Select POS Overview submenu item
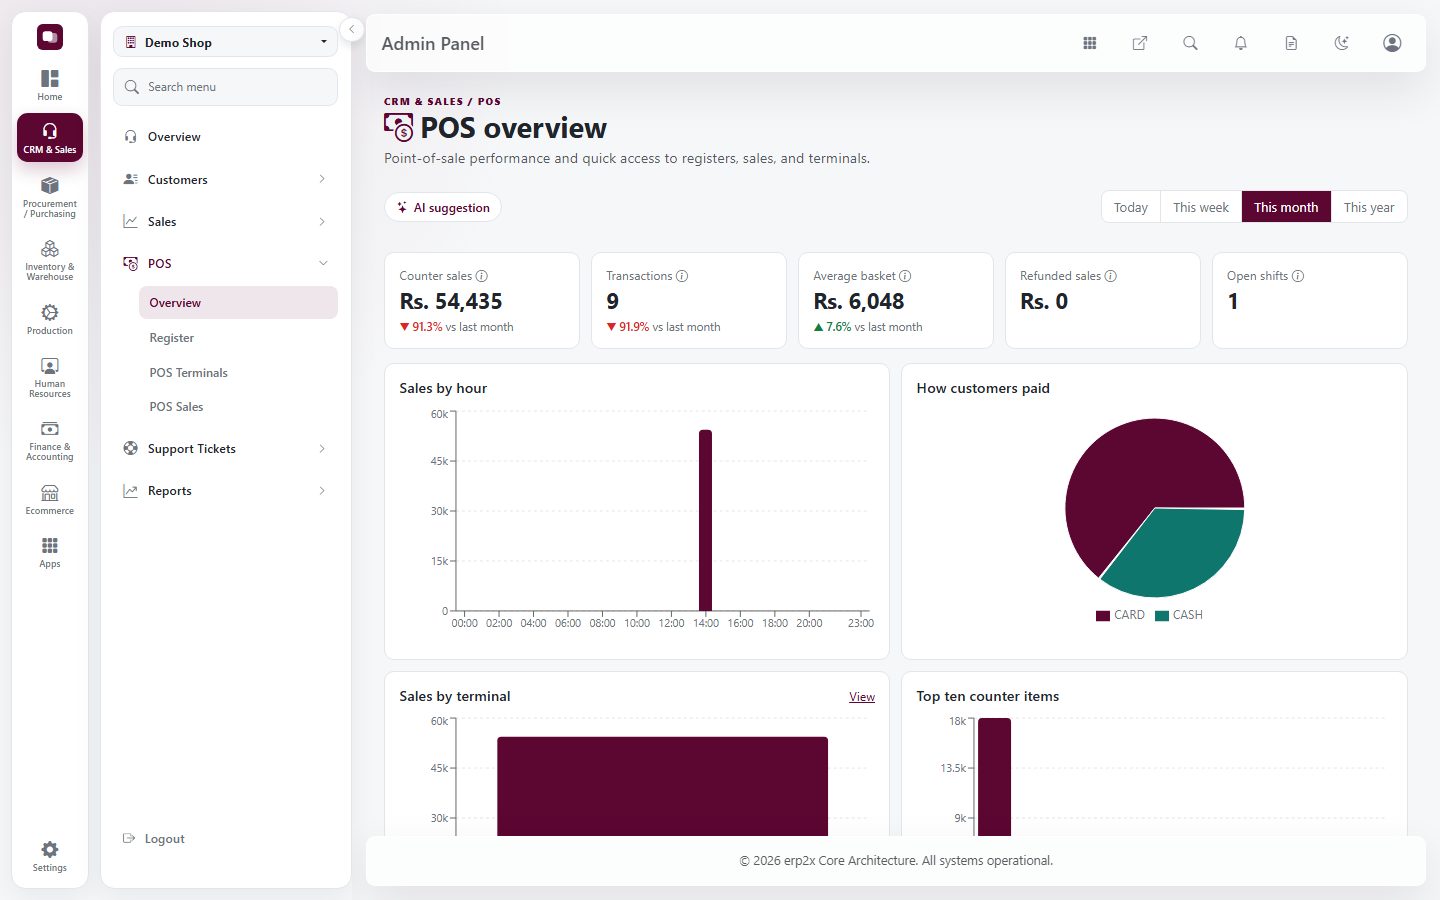 [238, 303]
